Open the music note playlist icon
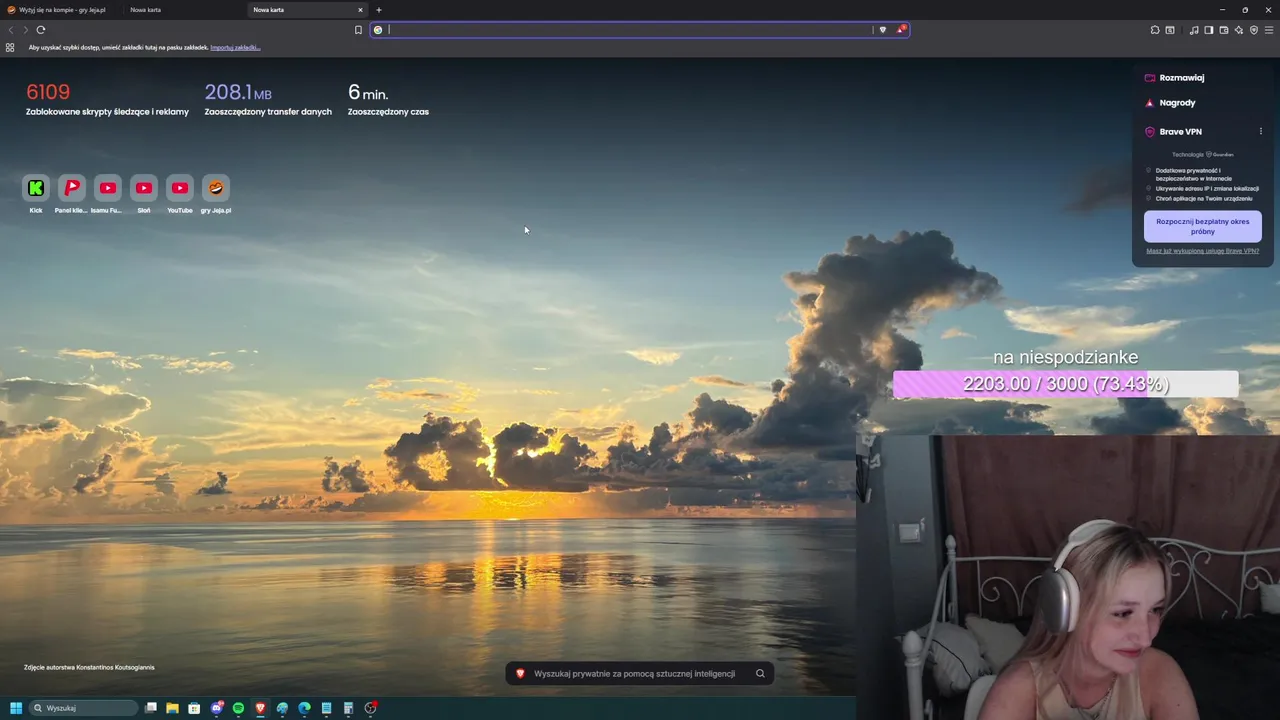The image size is (1280, 720). pyautogui.click(x=1194, y=30)
